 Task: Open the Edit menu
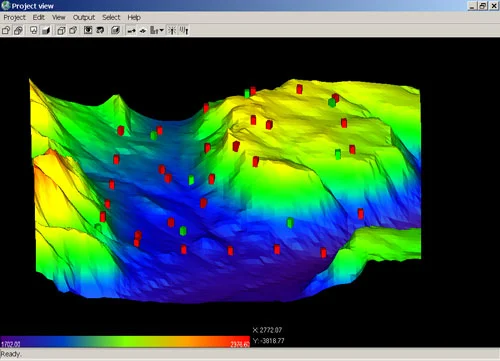click(x=39, y=17)
